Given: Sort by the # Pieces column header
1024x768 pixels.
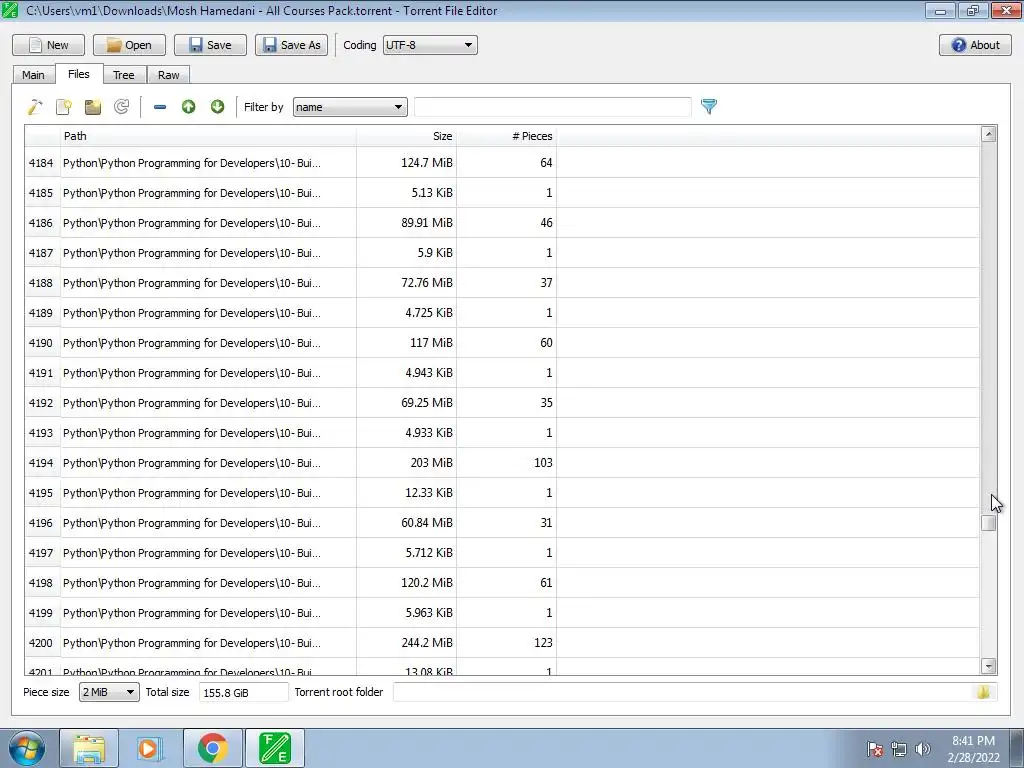Looking at the screenshot, I should 506,136.
